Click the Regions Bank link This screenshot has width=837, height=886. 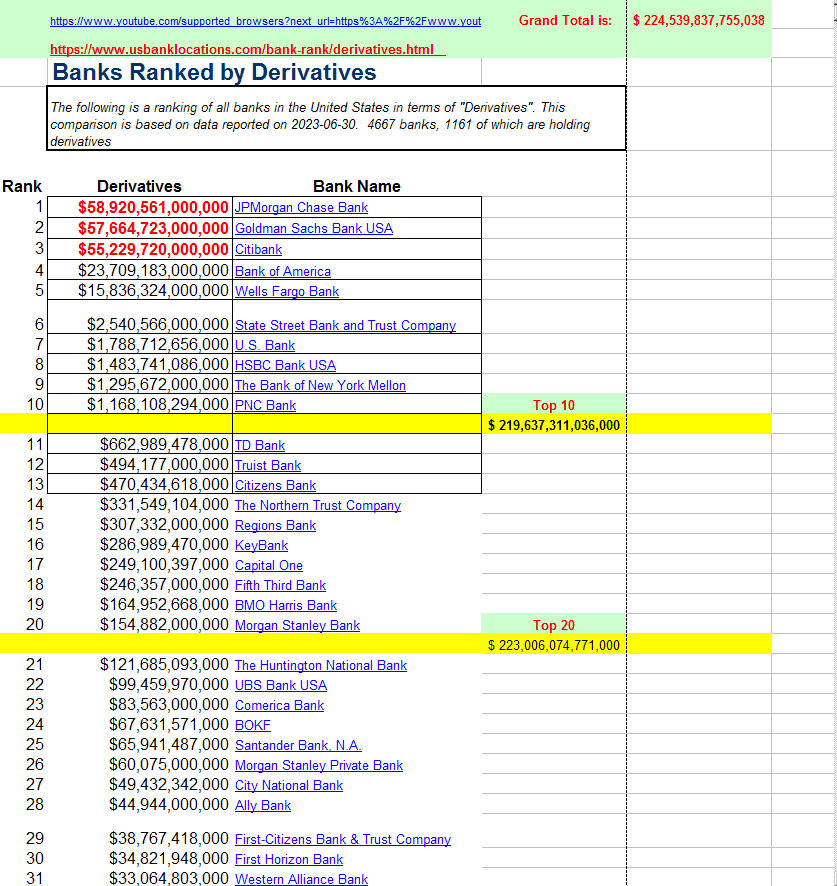(275, 525)
